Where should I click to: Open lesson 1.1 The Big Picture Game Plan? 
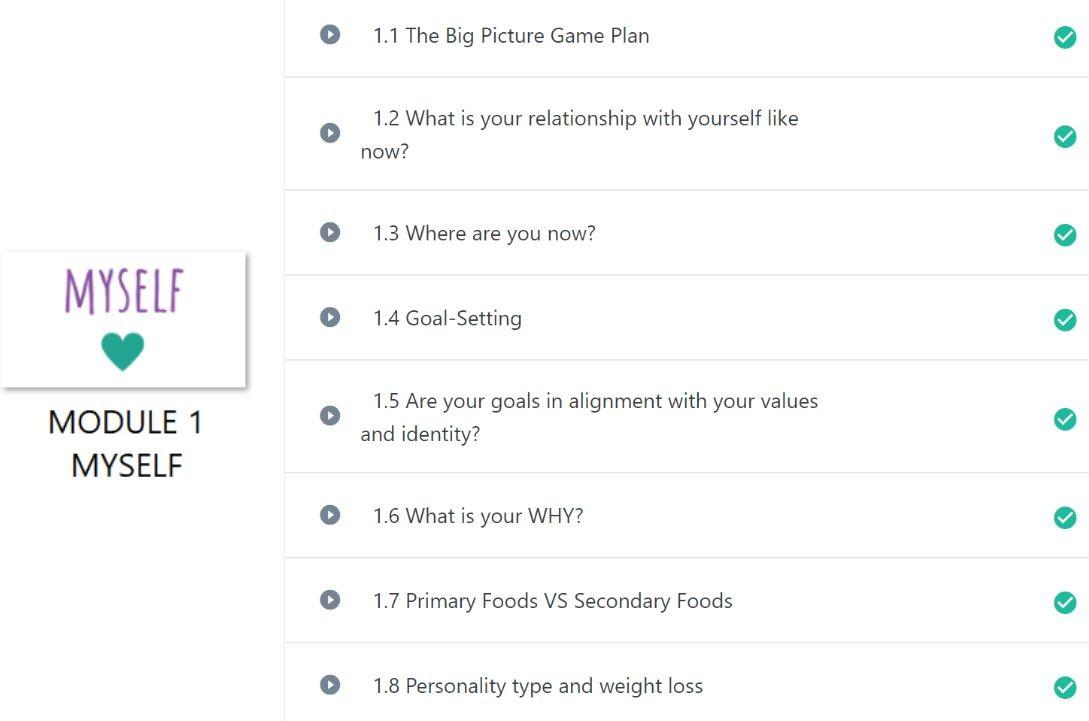511,36
